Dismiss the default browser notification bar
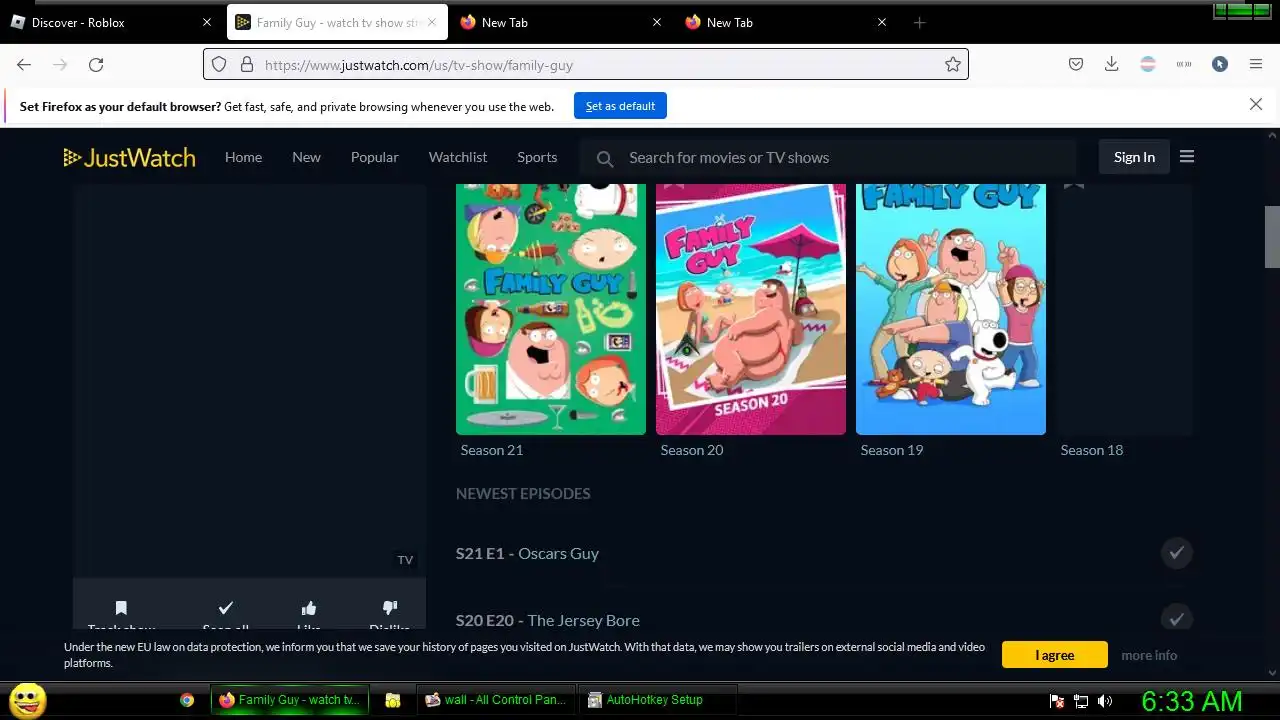The image size is (1280, 720). click(x=1256, y=104)
